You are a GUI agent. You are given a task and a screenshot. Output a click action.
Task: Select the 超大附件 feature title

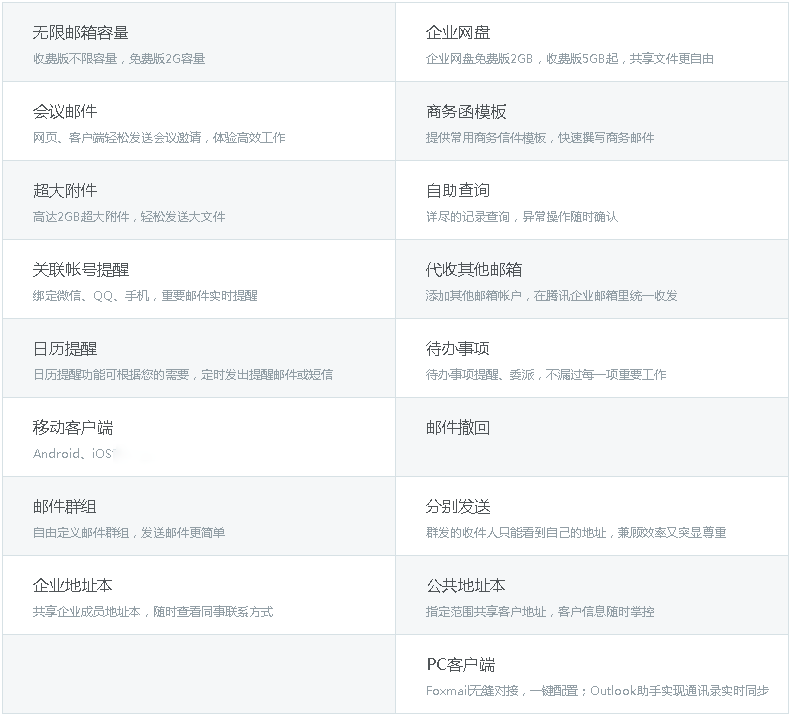(x=65, y=191)
